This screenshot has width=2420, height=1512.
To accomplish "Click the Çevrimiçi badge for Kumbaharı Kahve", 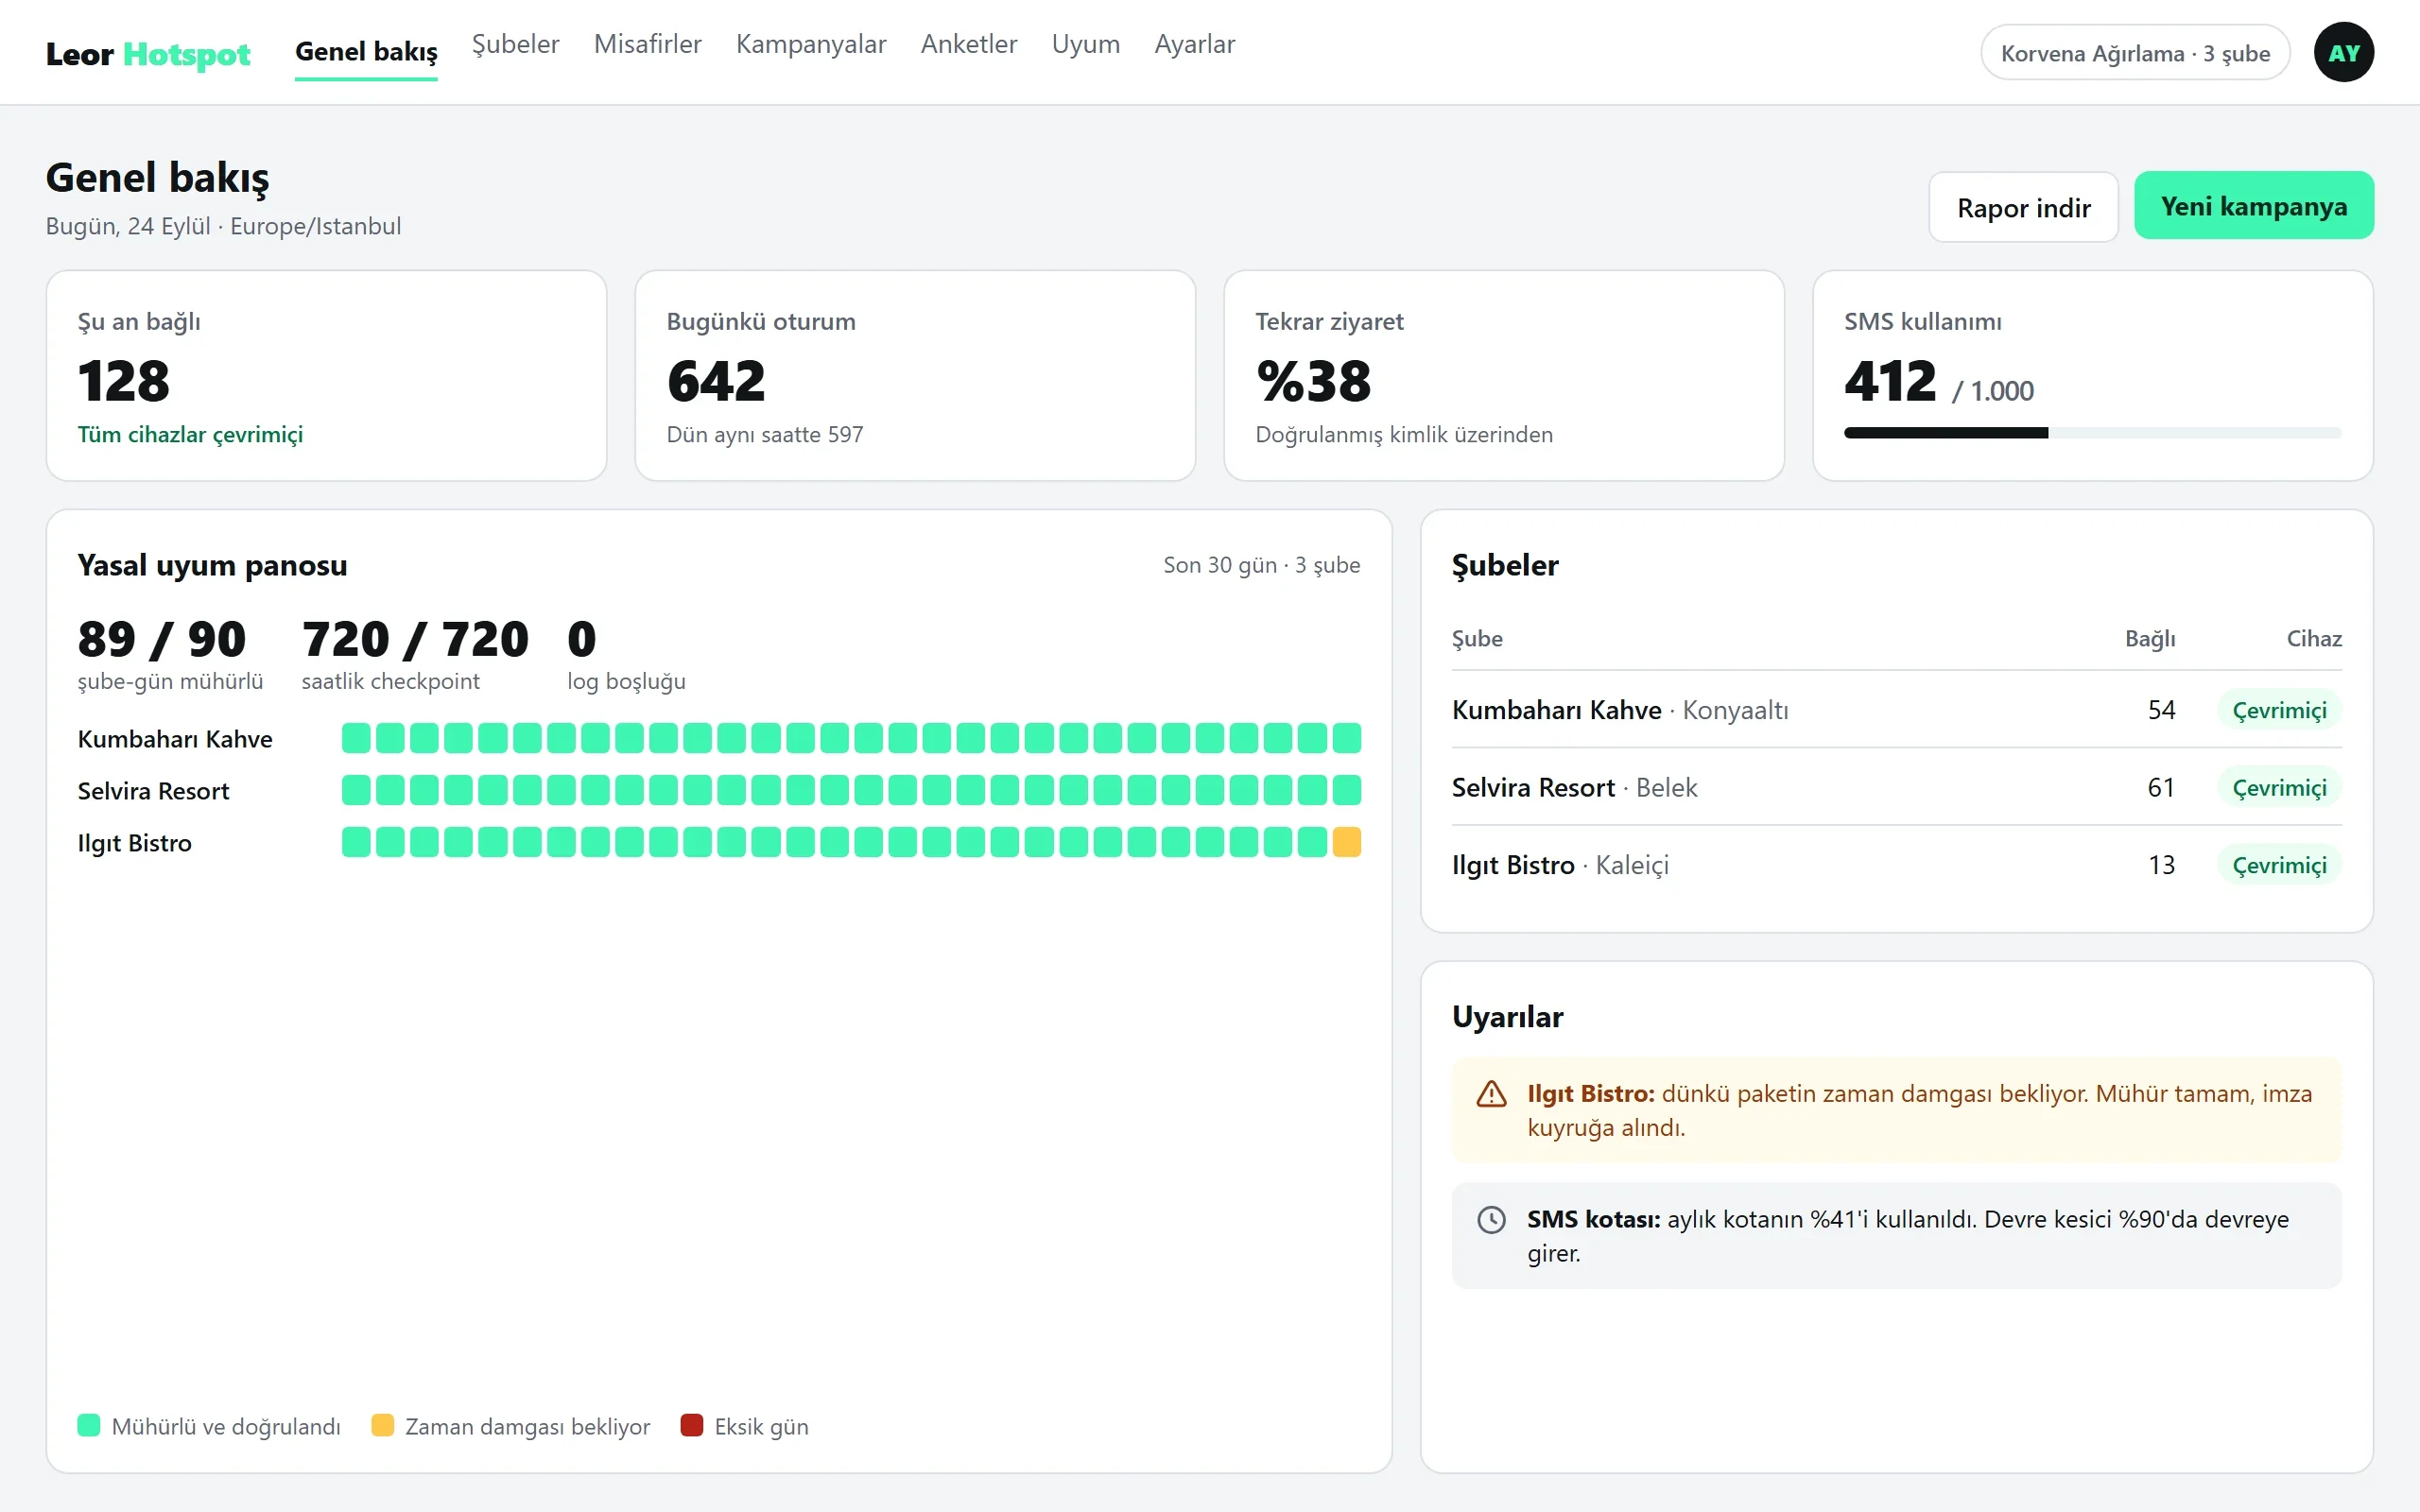I will click(2279, 710).
